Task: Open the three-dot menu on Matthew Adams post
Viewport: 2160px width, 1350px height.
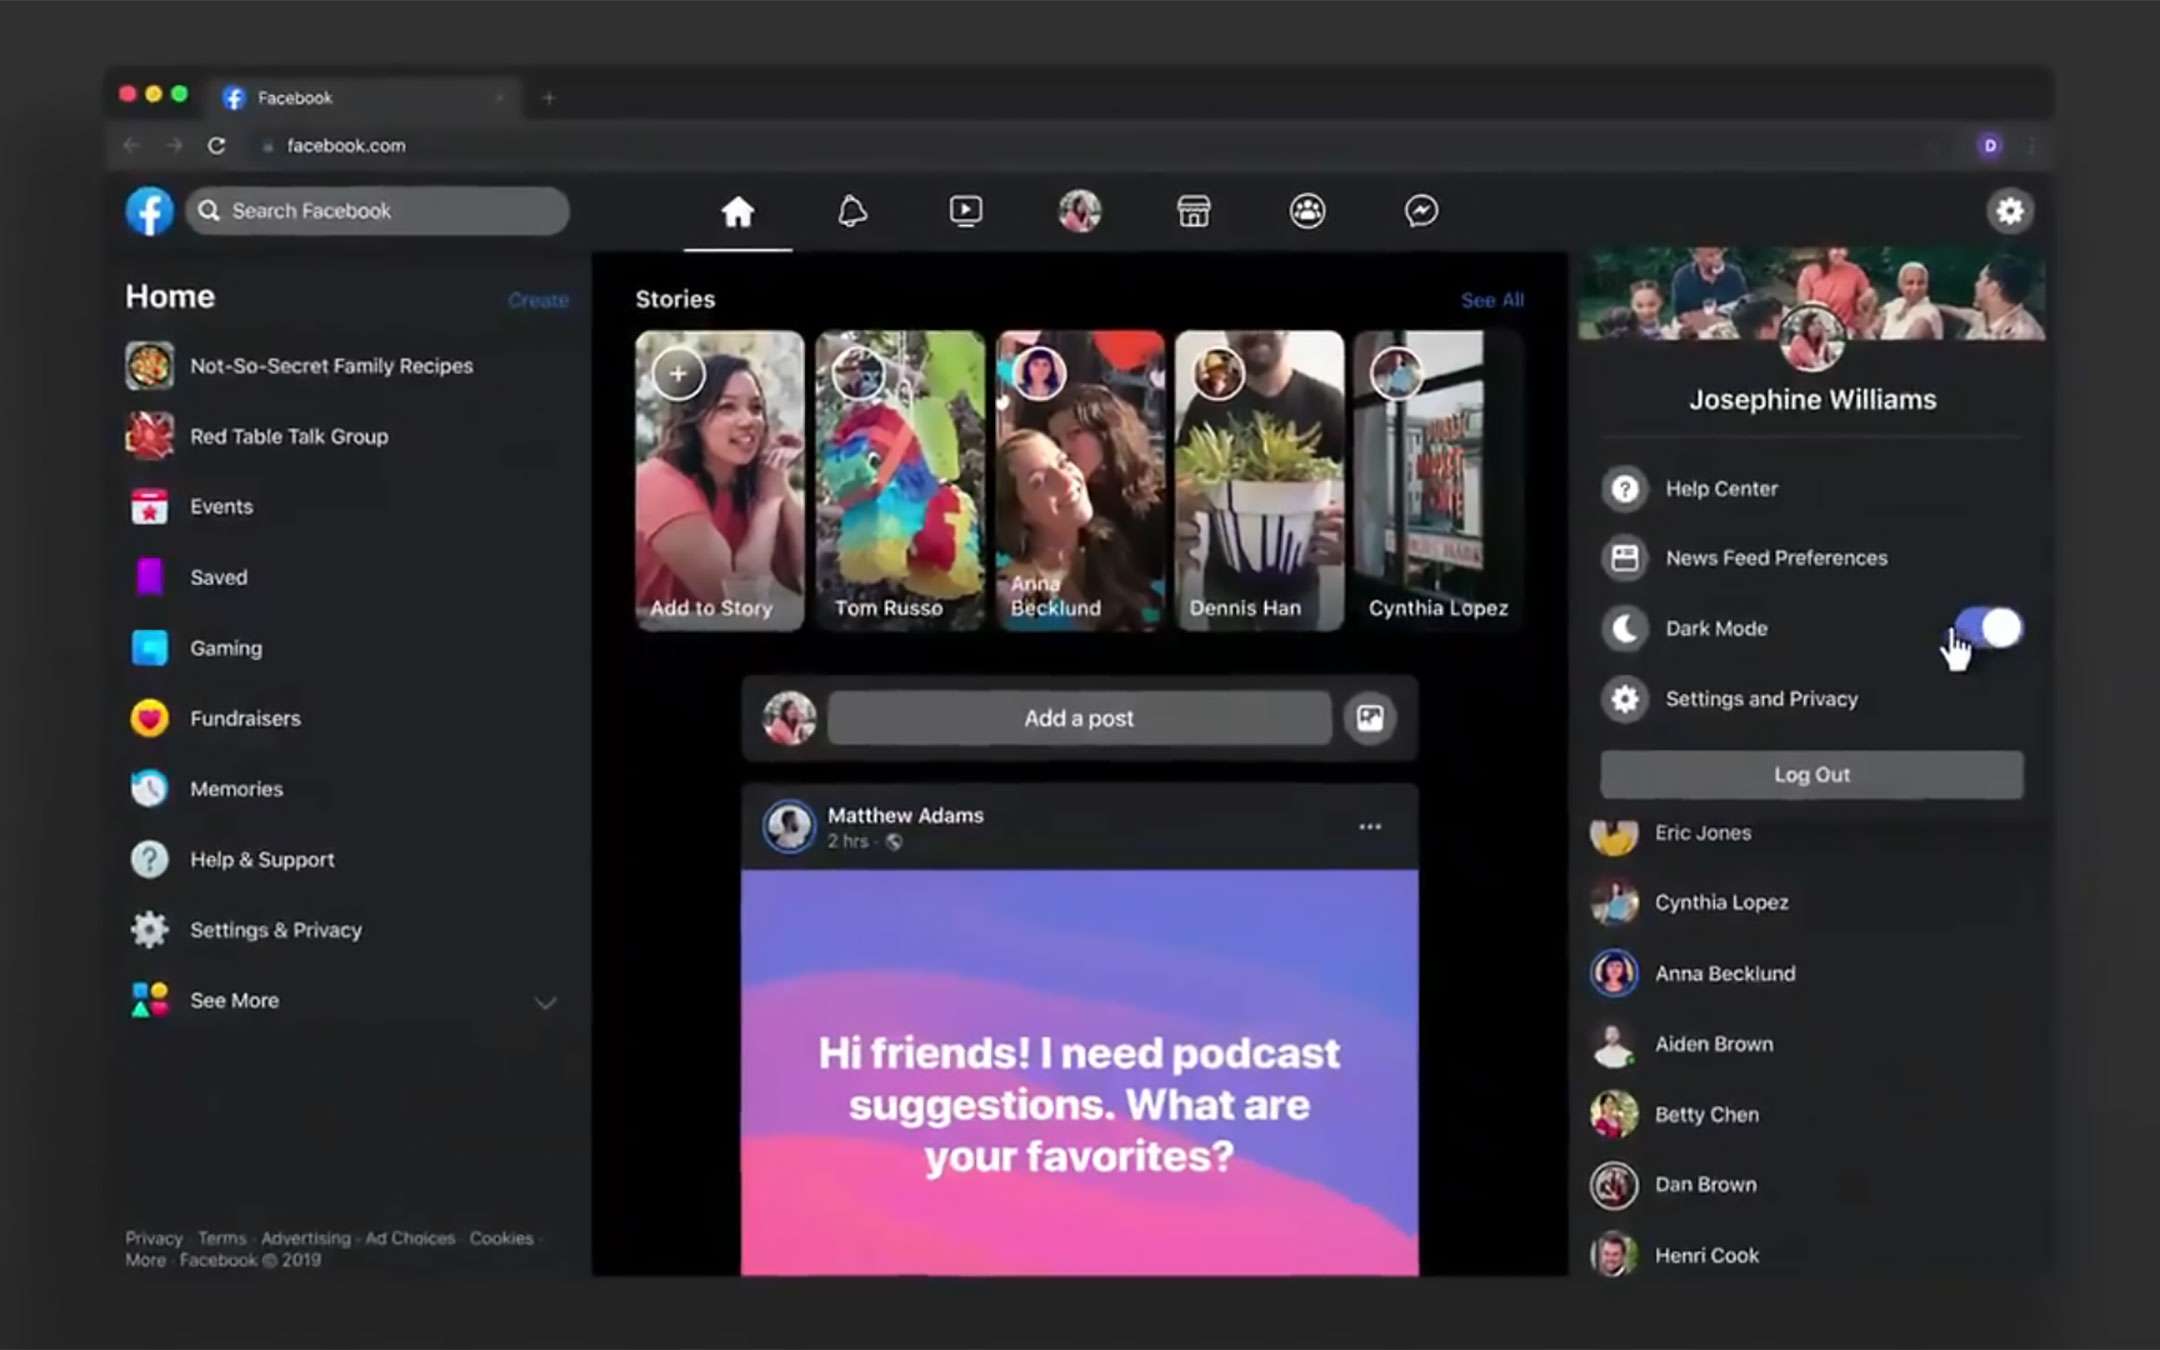Action: coord(1369,827)
